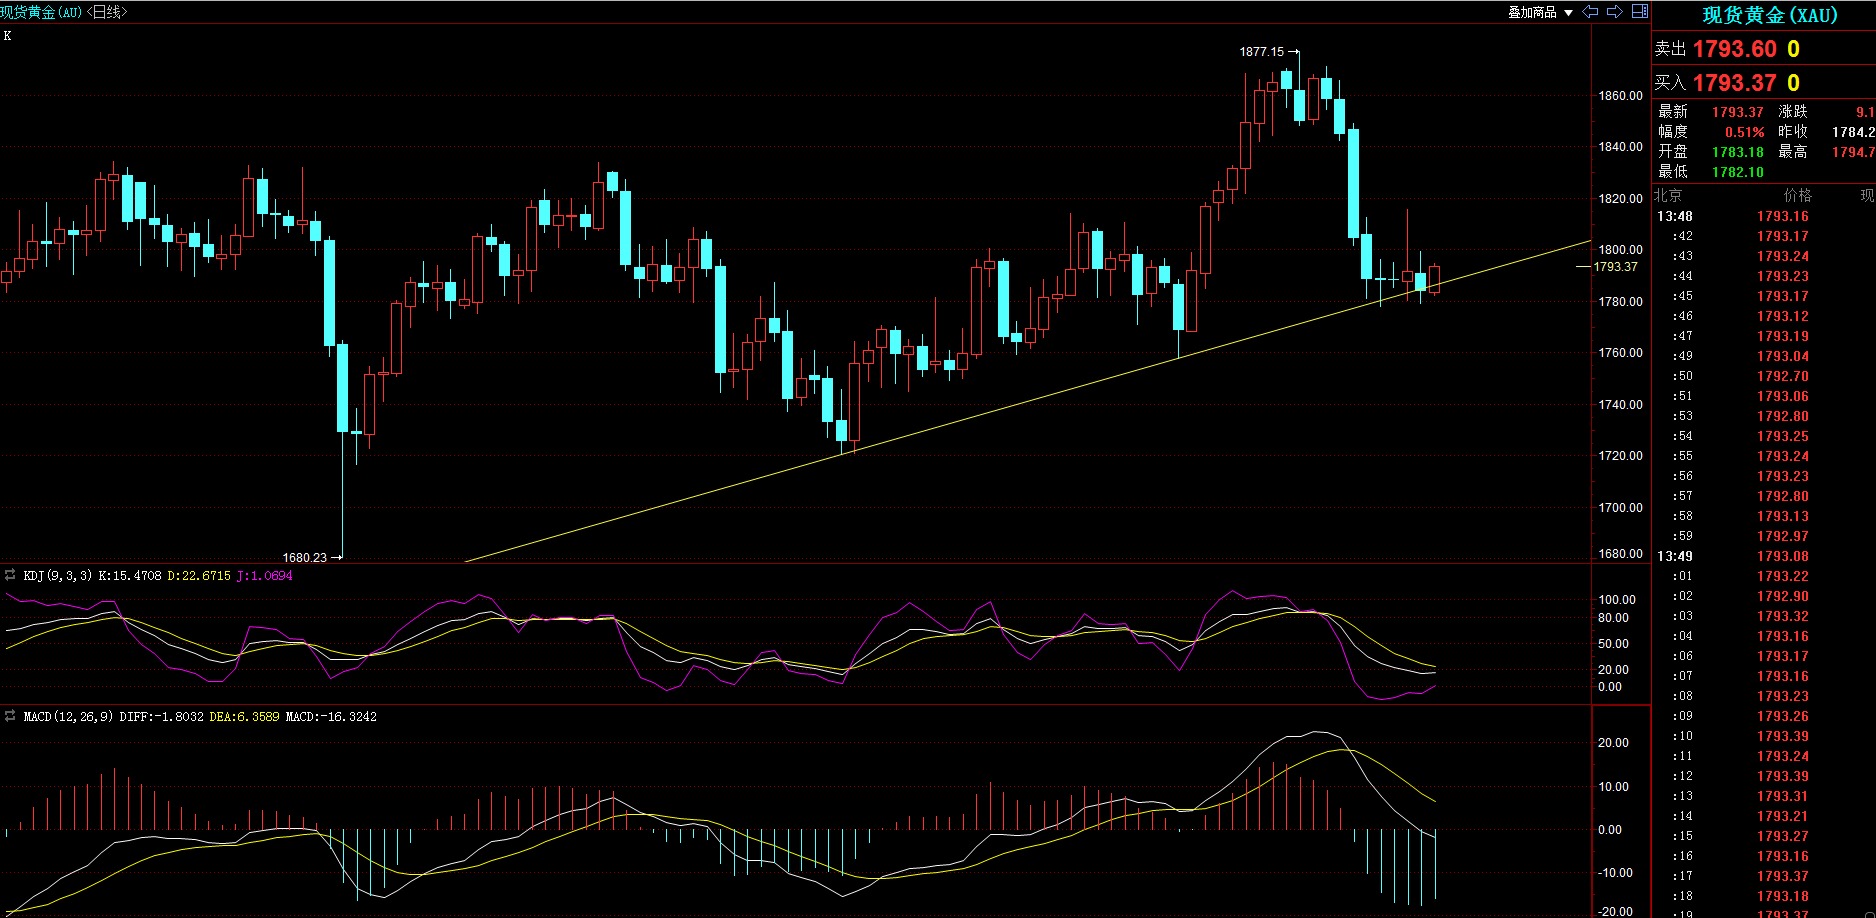Click the 开盘 value 1783.18
The width and height of the screenshot is (1876, 918).
(1738, 152)
